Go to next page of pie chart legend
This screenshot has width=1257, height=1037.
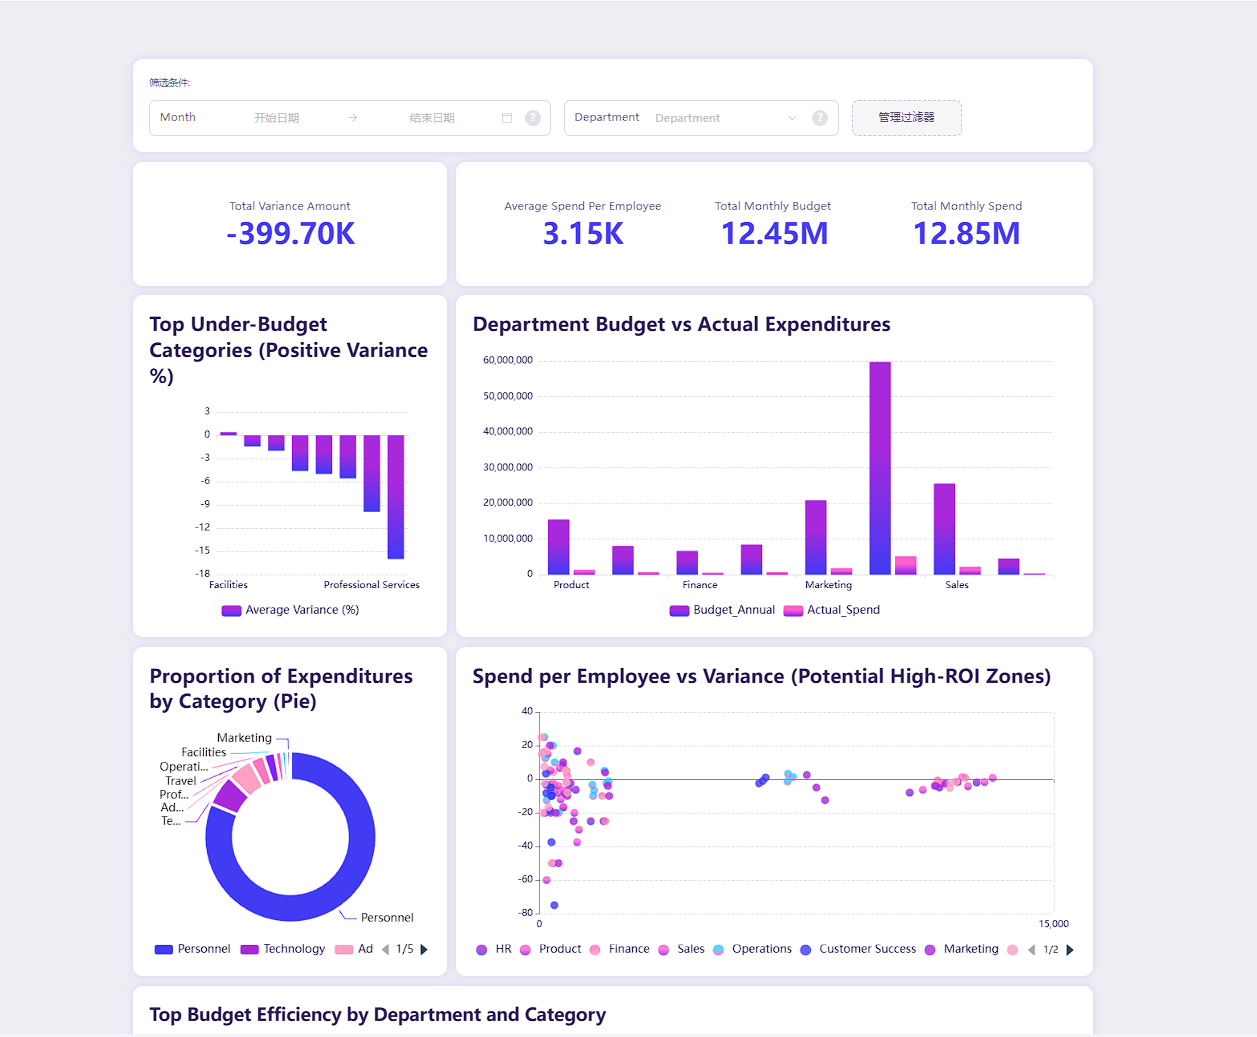pos(424,949)
